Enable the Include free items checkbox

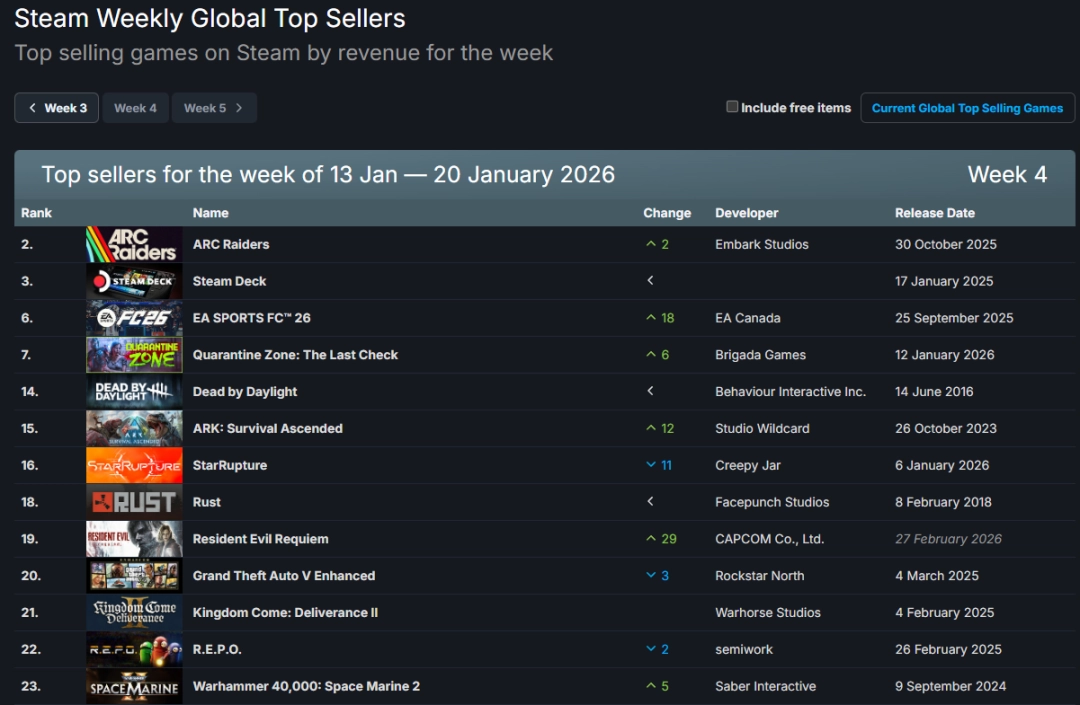[732, 107]
